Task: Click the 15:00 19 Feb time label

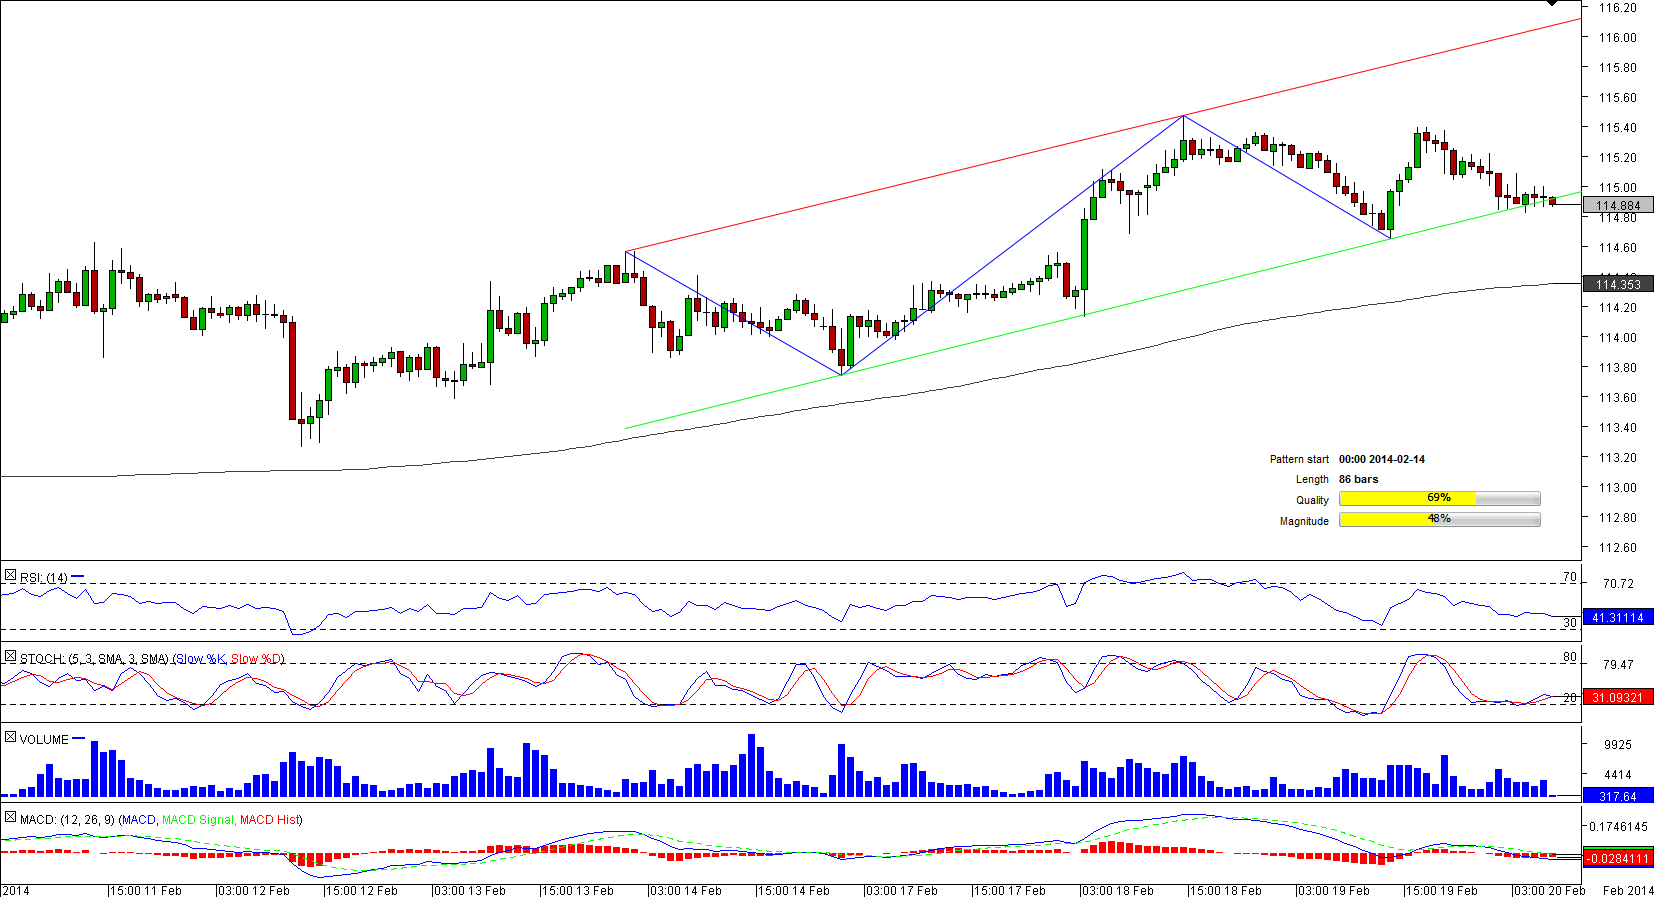Action: (x=1442, y=891)
